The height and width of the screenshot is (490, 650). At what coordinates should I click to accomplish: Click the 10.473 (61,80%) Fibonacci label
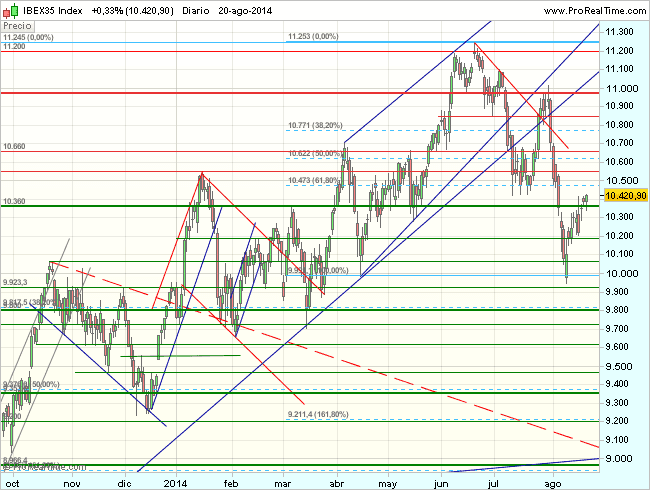pyautogui.click(x=314, y=180)
